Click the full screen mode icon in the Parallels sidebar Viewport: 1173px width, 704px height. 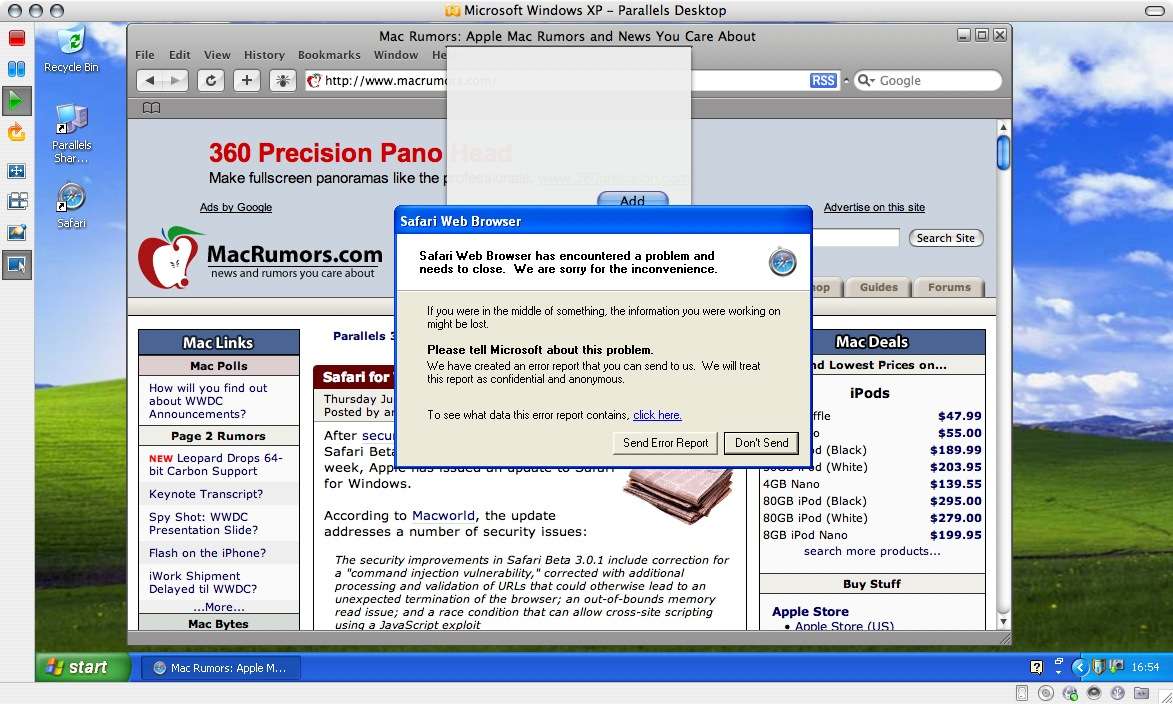click(x=16, y=171)
